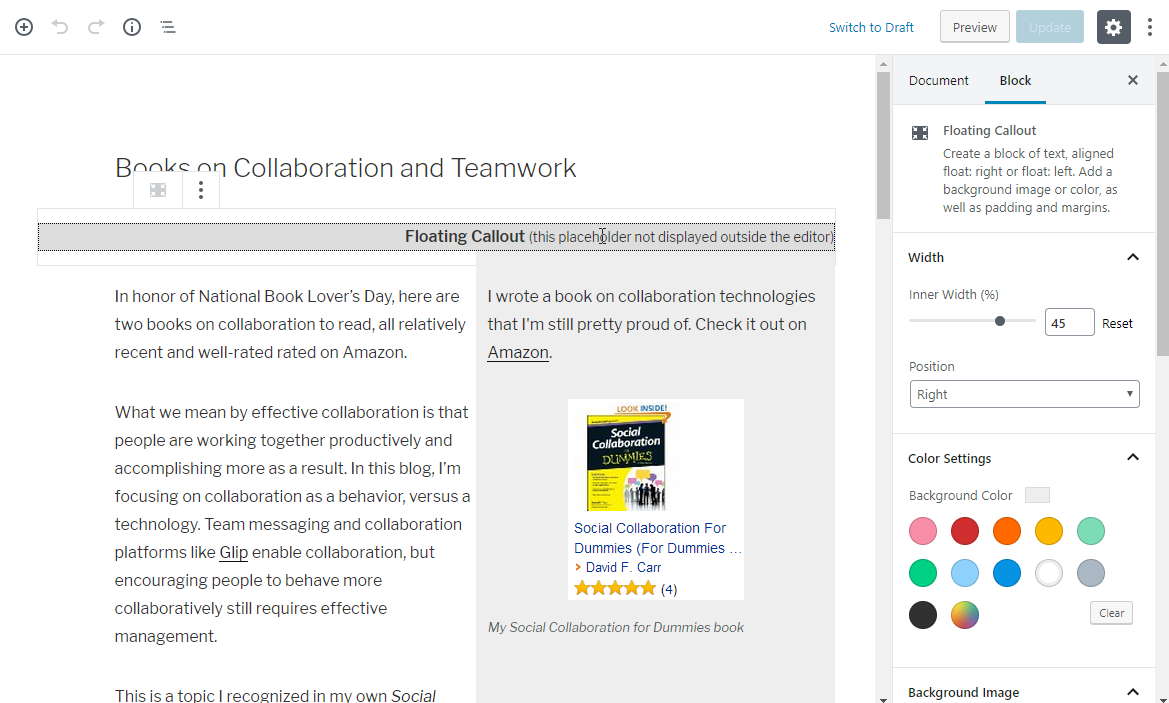Open the Social Collaboration For Dummies book link
The height and width of the screenshot is (703, 1169).
coord(658,538)
